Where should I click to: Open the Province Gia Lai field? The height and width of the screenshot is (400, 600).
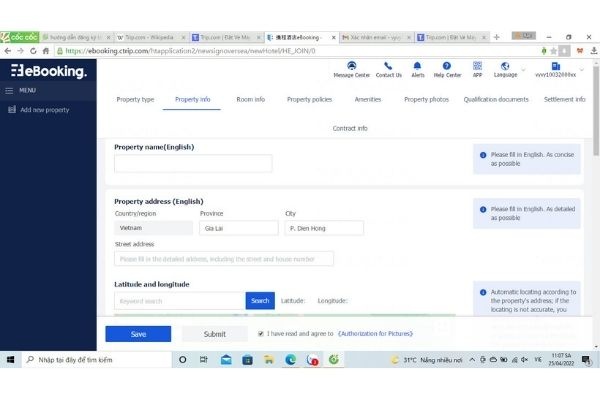point(239,228)
